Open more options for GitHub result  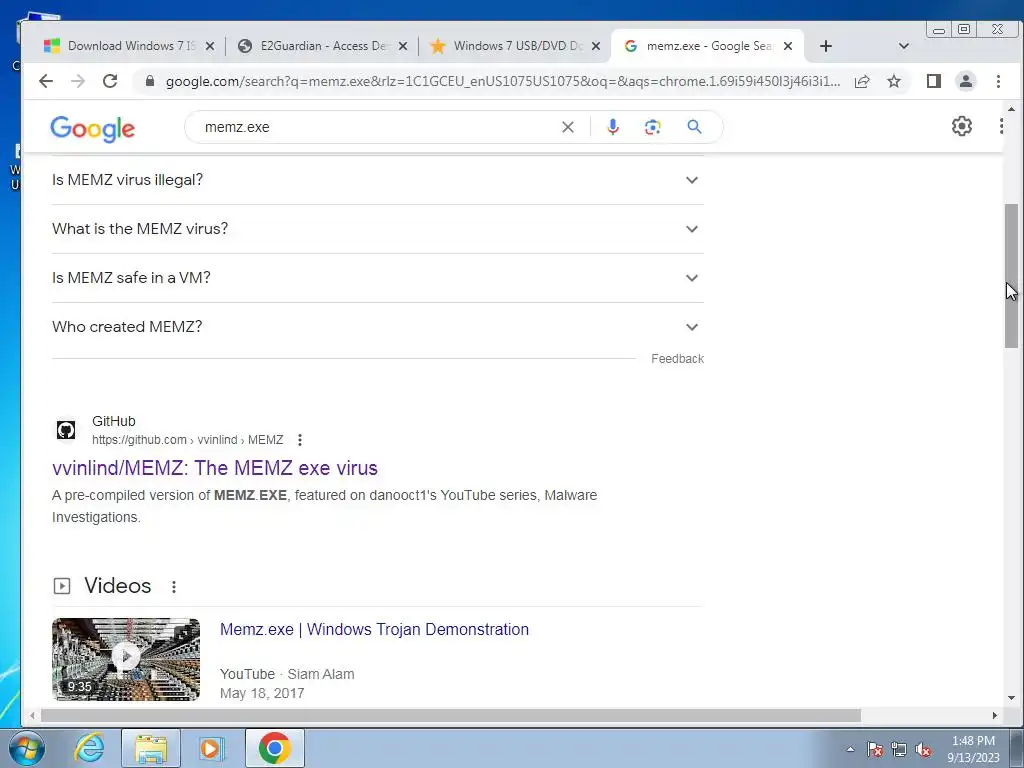tap(300, 440)
